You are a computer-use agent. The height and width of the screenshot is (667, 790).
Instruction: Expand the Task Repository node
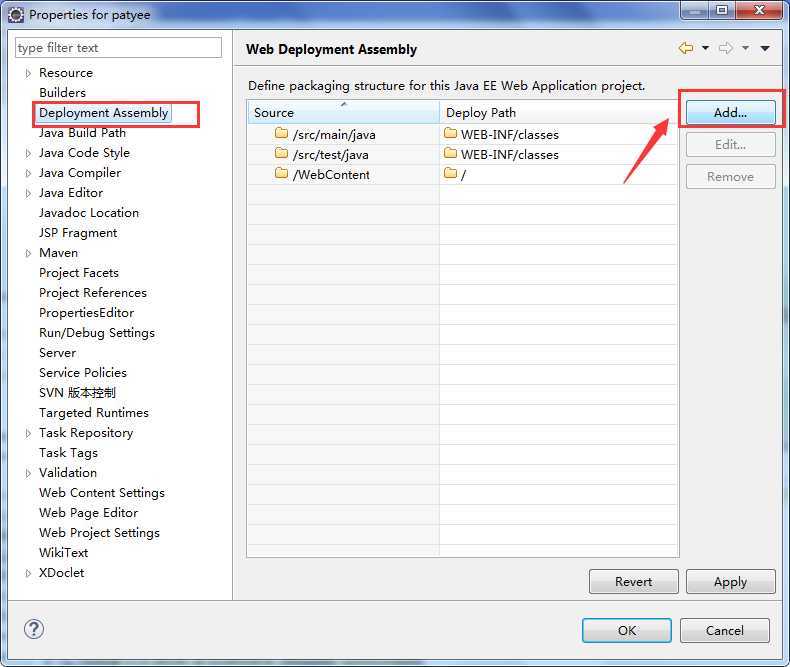pyautogui.click(x=28, y=433)
